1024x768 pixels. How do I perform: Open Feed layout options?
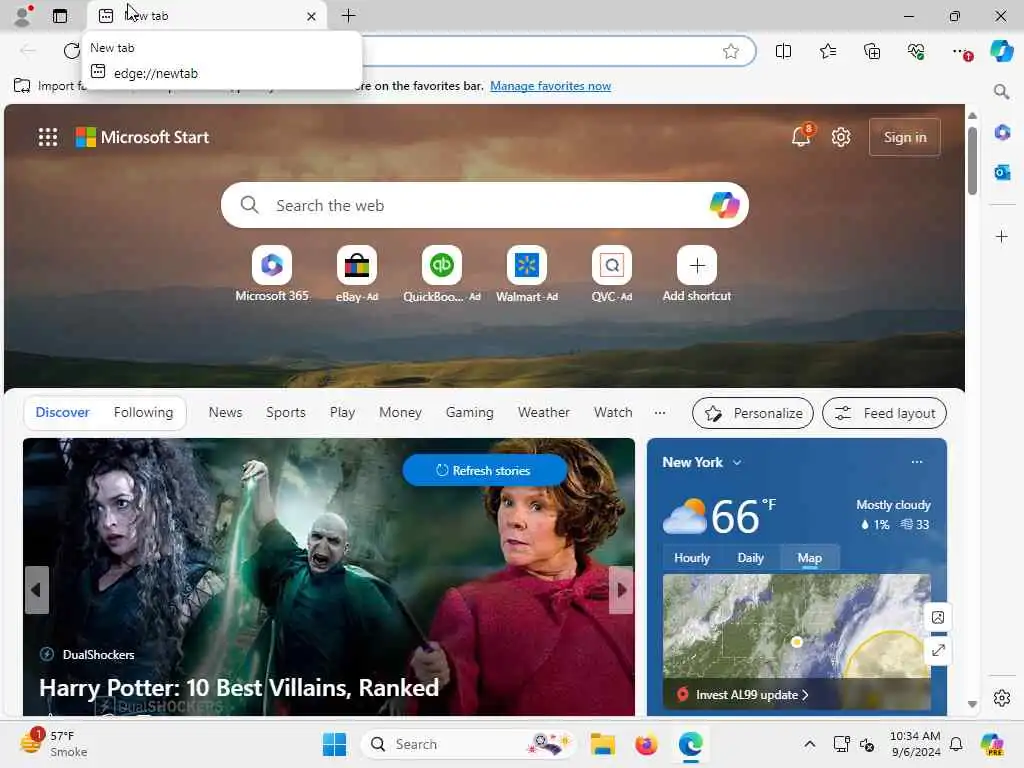[x=884, y=413]
